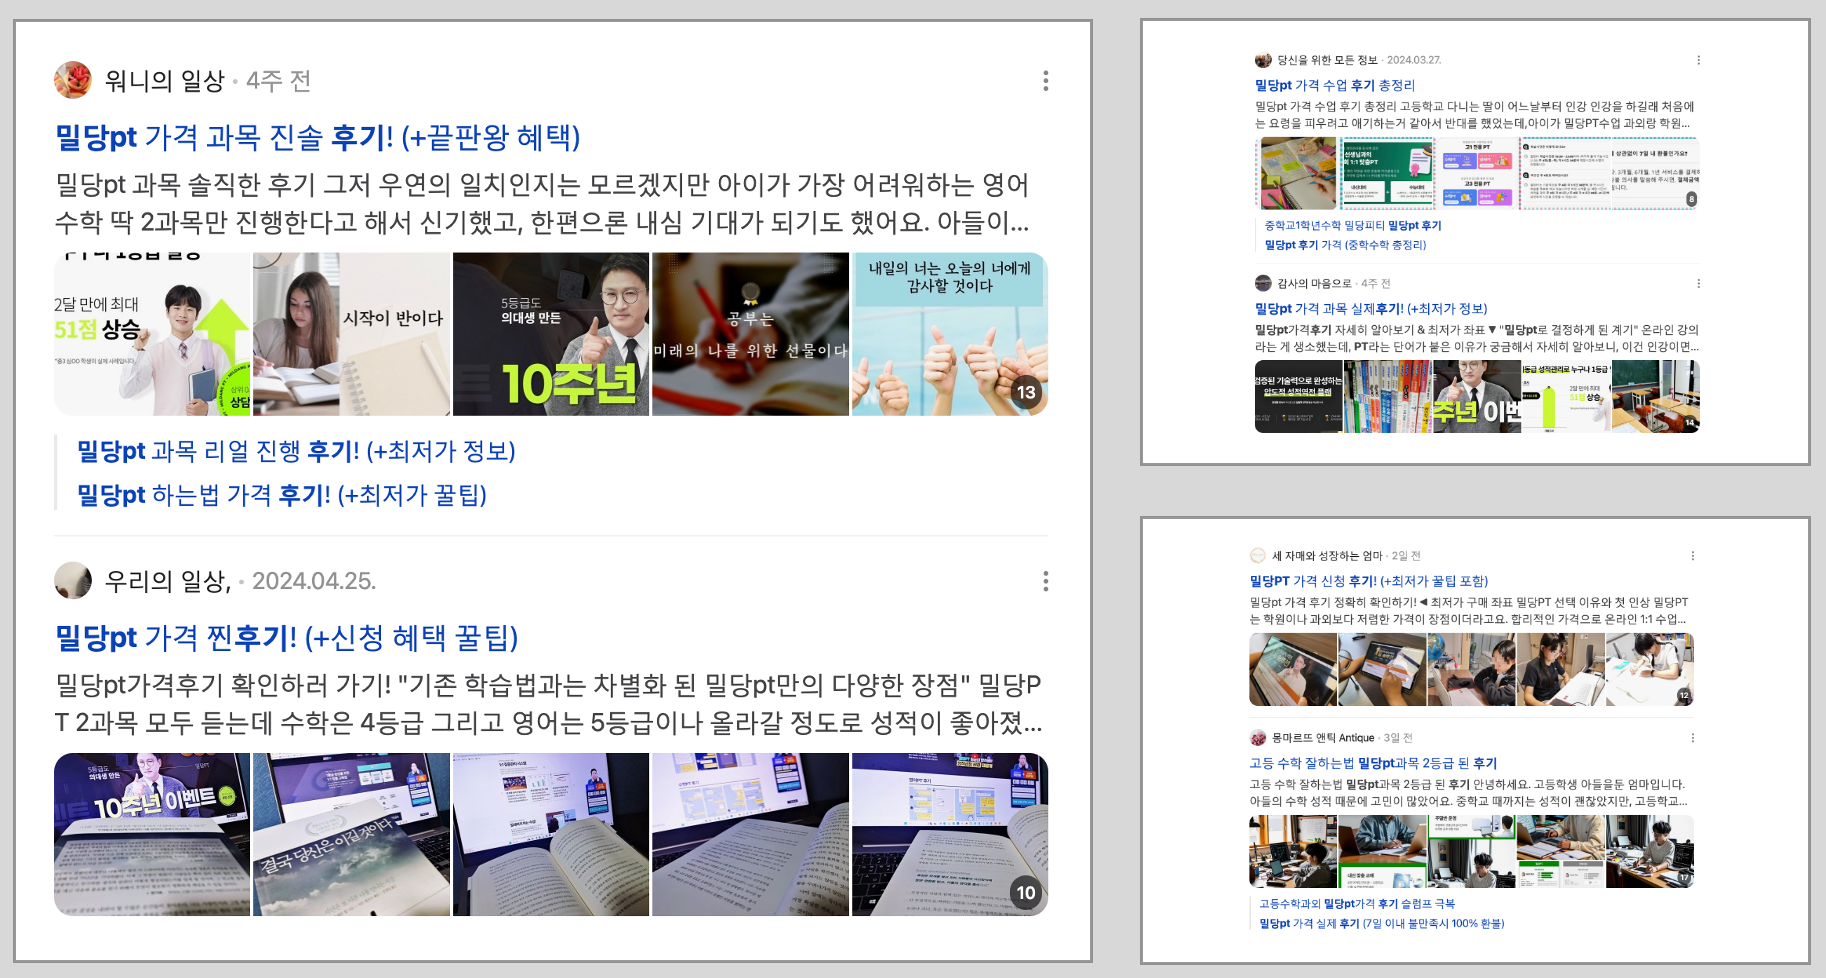Open 밀당pt 가격 과목 실제후기 link
This screenshot has height=978, width=1826.
pos(1371,308)
